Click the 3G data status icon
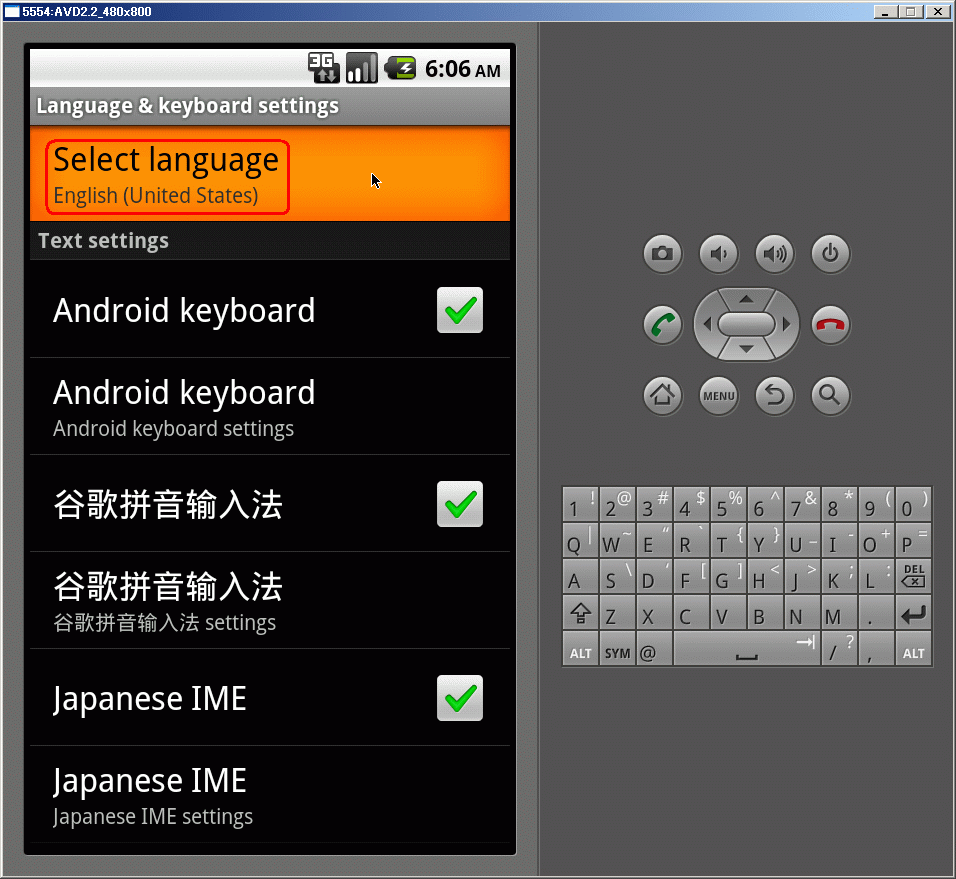This screenshot has height=879, width=956. click(323, 68)
